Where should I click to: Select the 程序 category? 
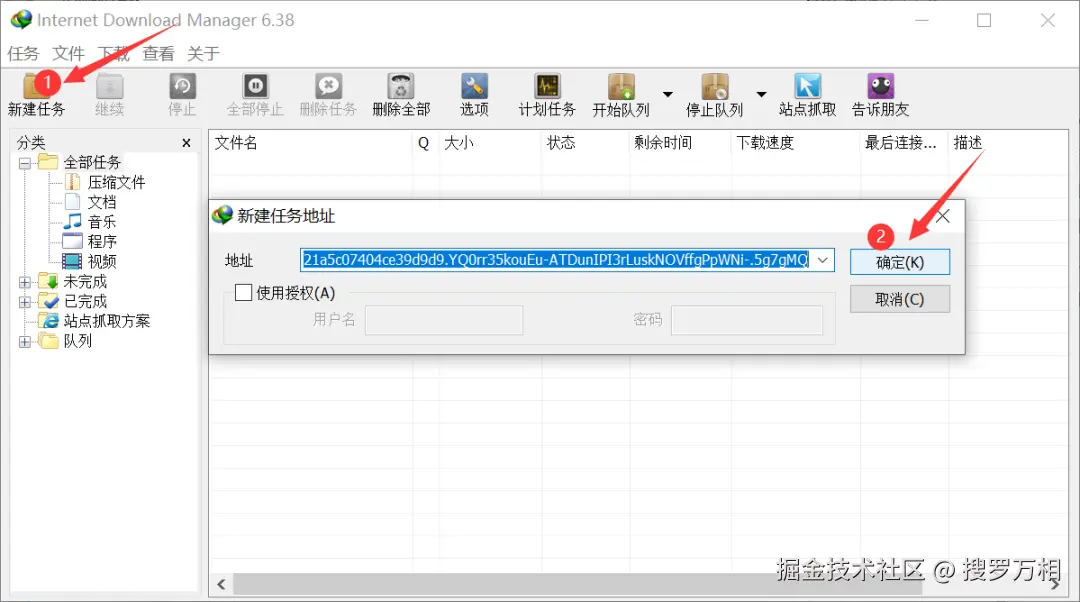(x=102, y=242)
